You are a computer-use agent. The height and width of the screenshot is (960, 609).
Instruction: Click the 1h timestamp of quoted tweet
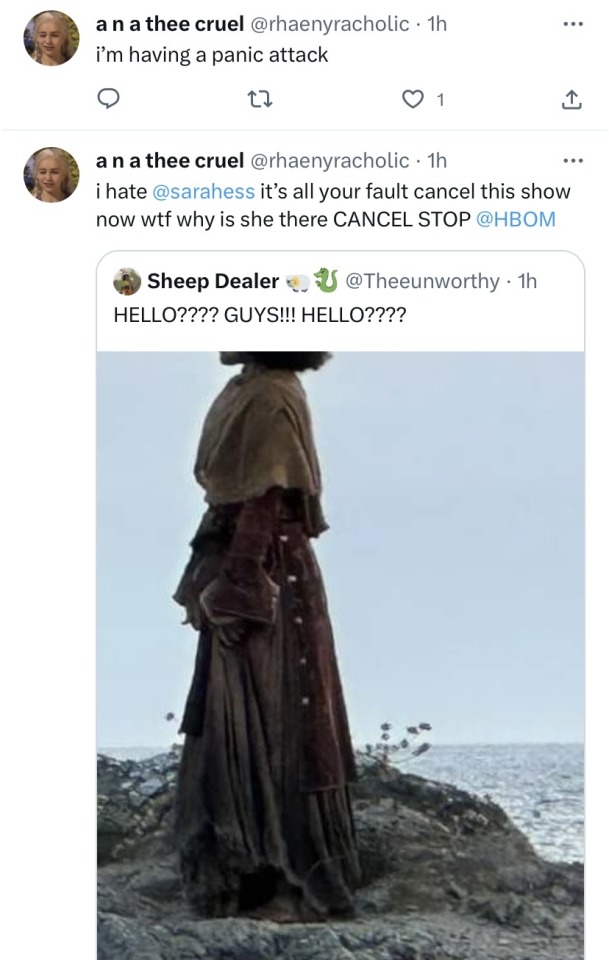tap(526, 282)
